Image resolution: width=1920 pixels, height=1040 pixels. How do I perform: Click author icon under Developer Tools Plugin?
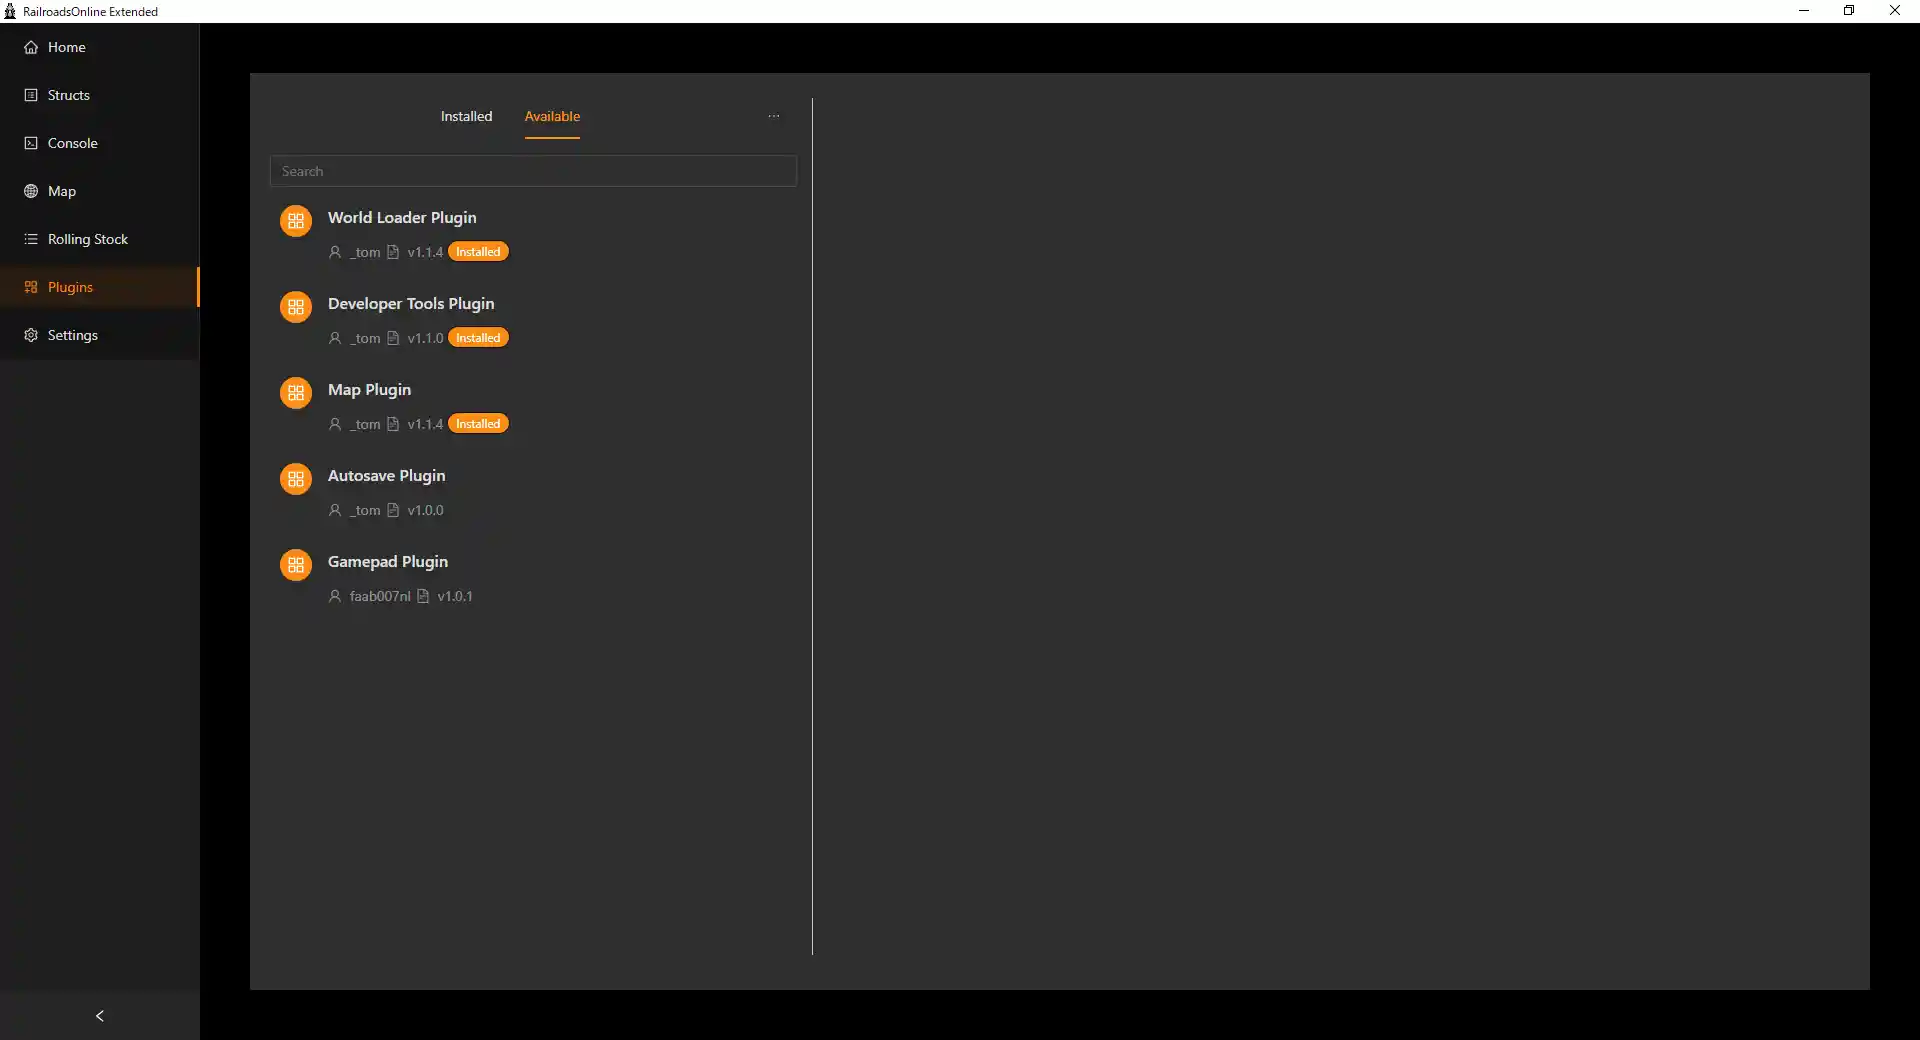[x=335, y=338]
